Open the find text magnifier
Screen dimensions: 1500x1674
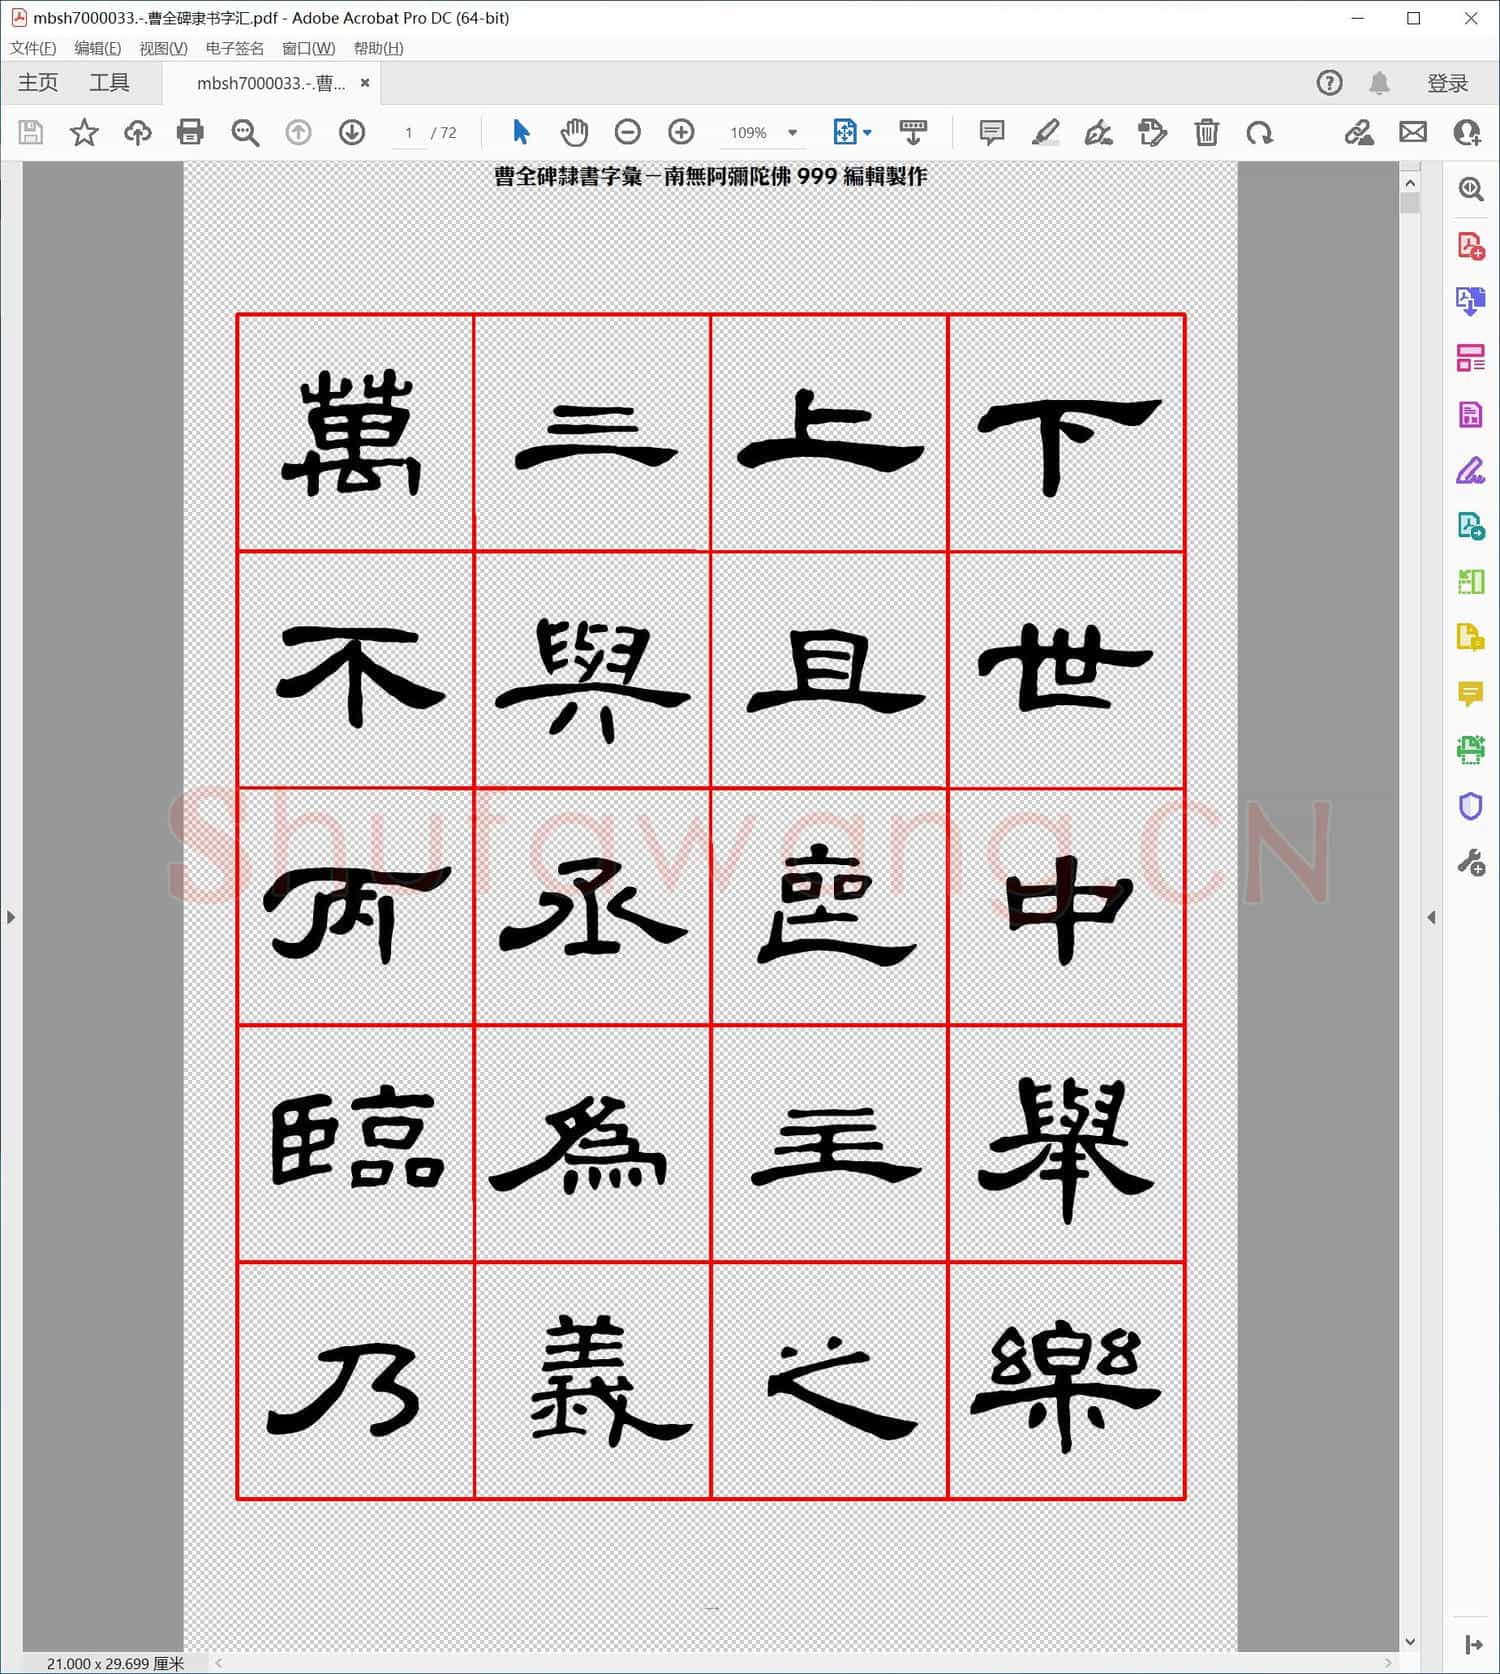[245, 132]
